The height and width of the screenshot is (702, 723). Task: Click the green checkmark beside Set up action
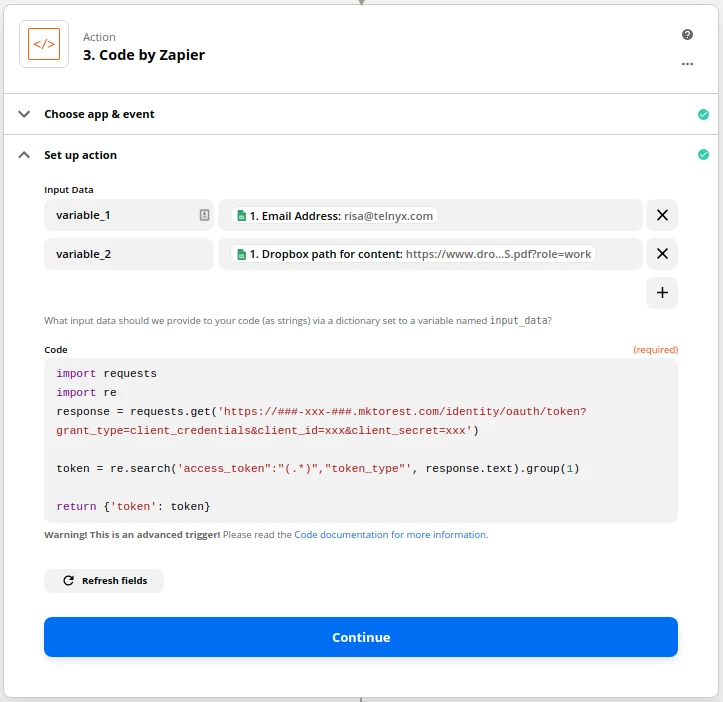(x=703, y=155)
